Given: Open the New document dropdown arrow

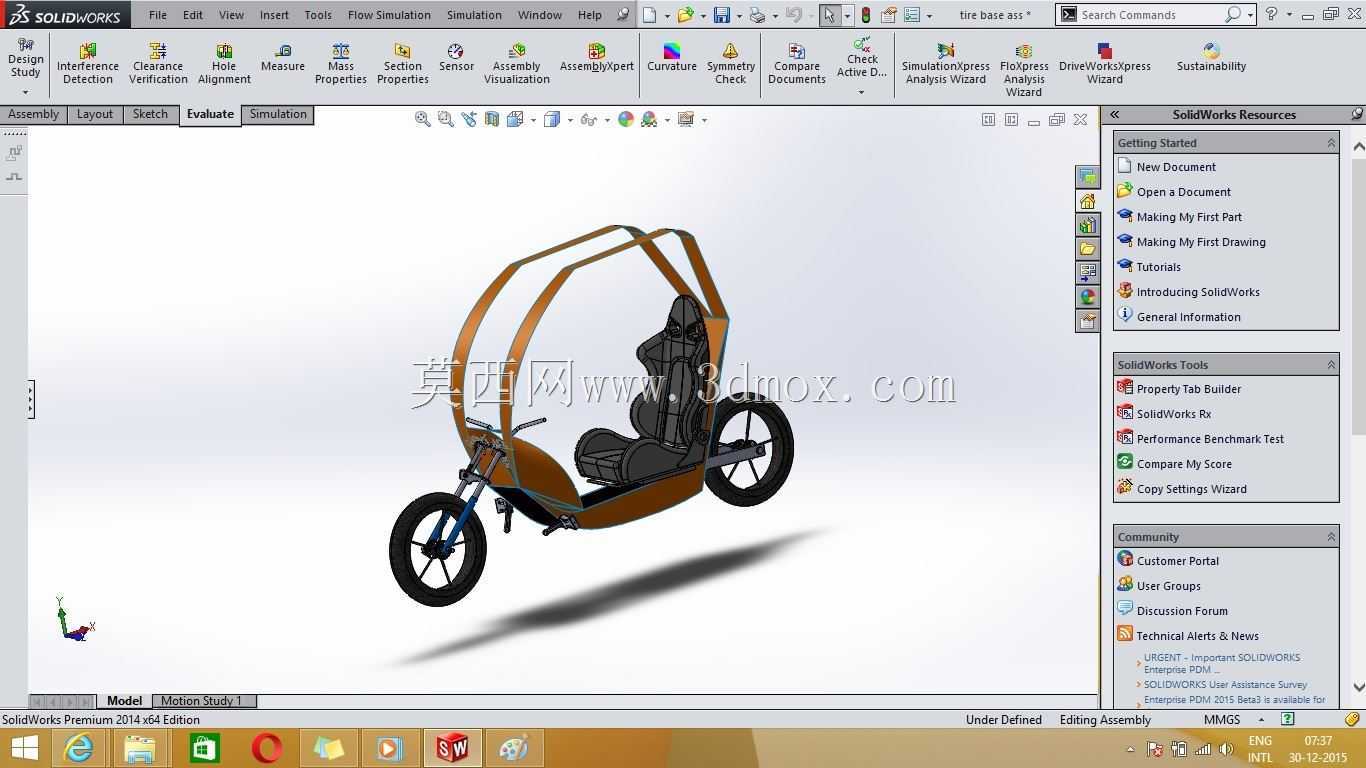Looking at the screenshot, I should click(x=667, y=15).
